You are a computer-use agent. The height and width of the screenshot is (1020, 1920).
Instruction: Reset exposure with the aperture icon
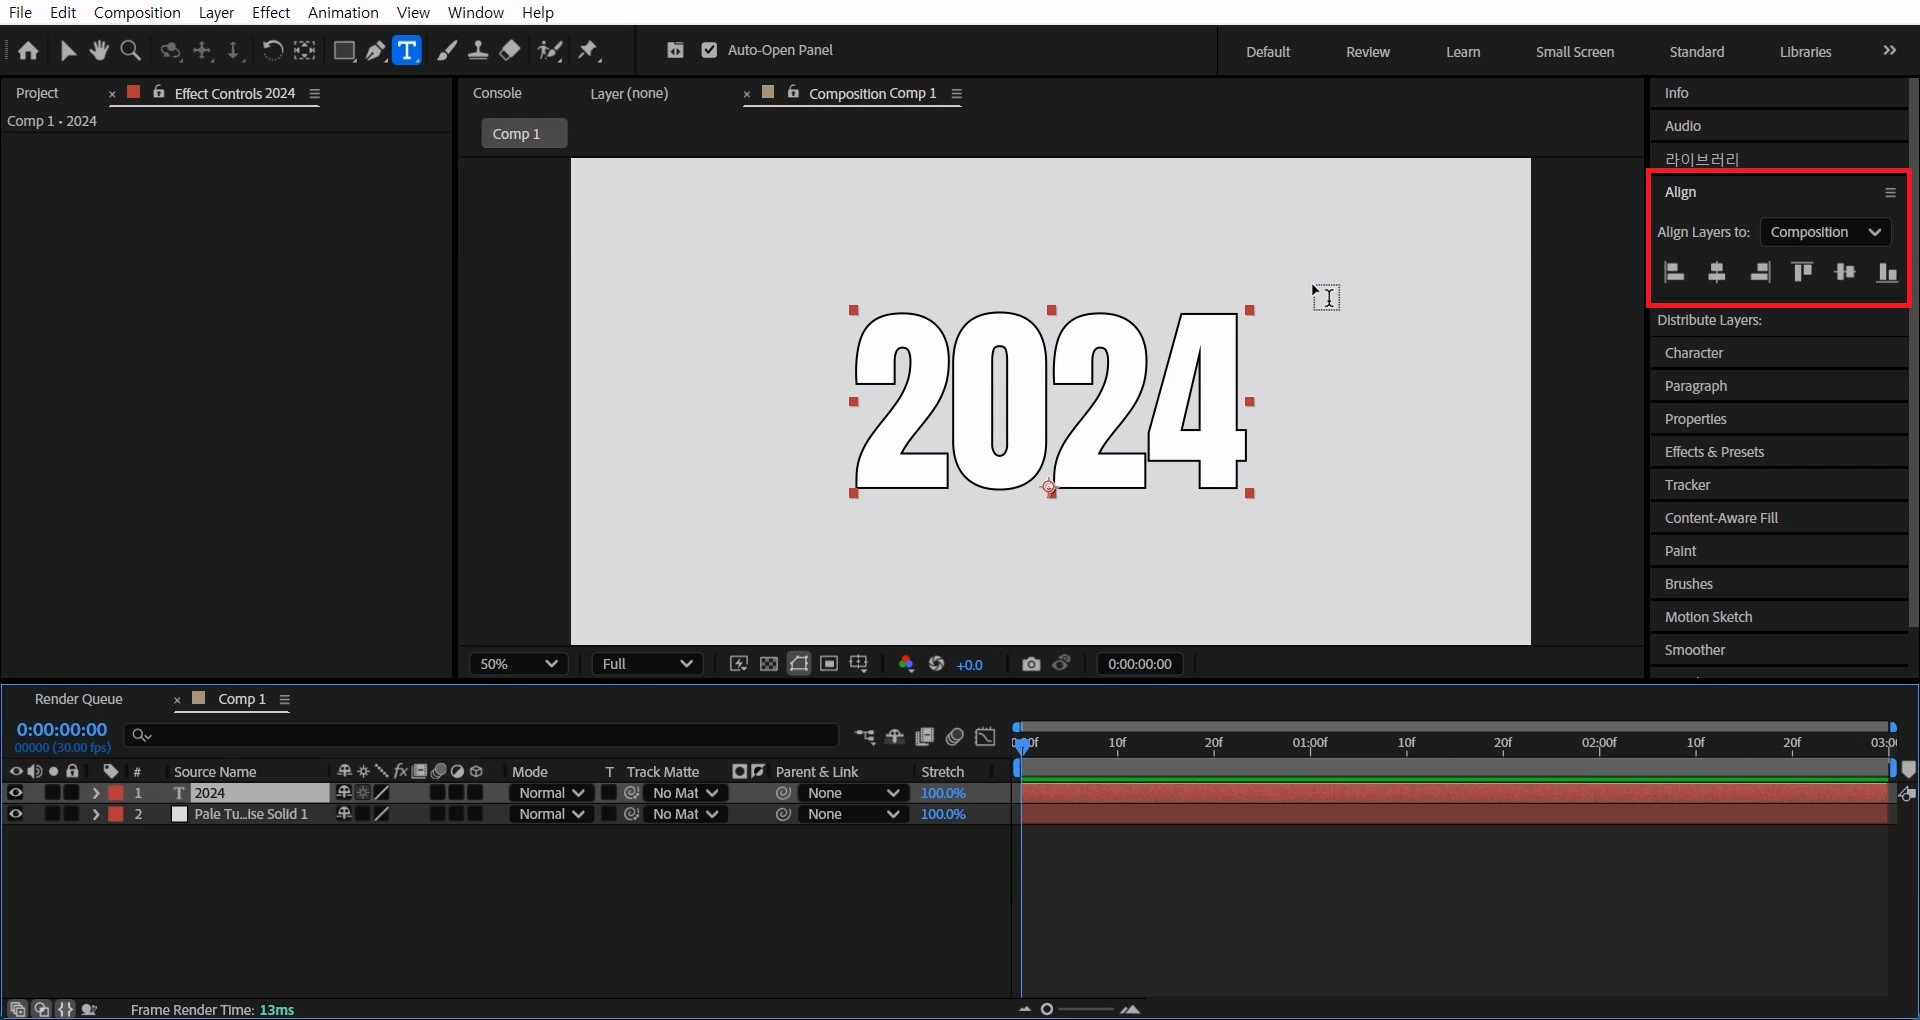(x=937, y=664)
